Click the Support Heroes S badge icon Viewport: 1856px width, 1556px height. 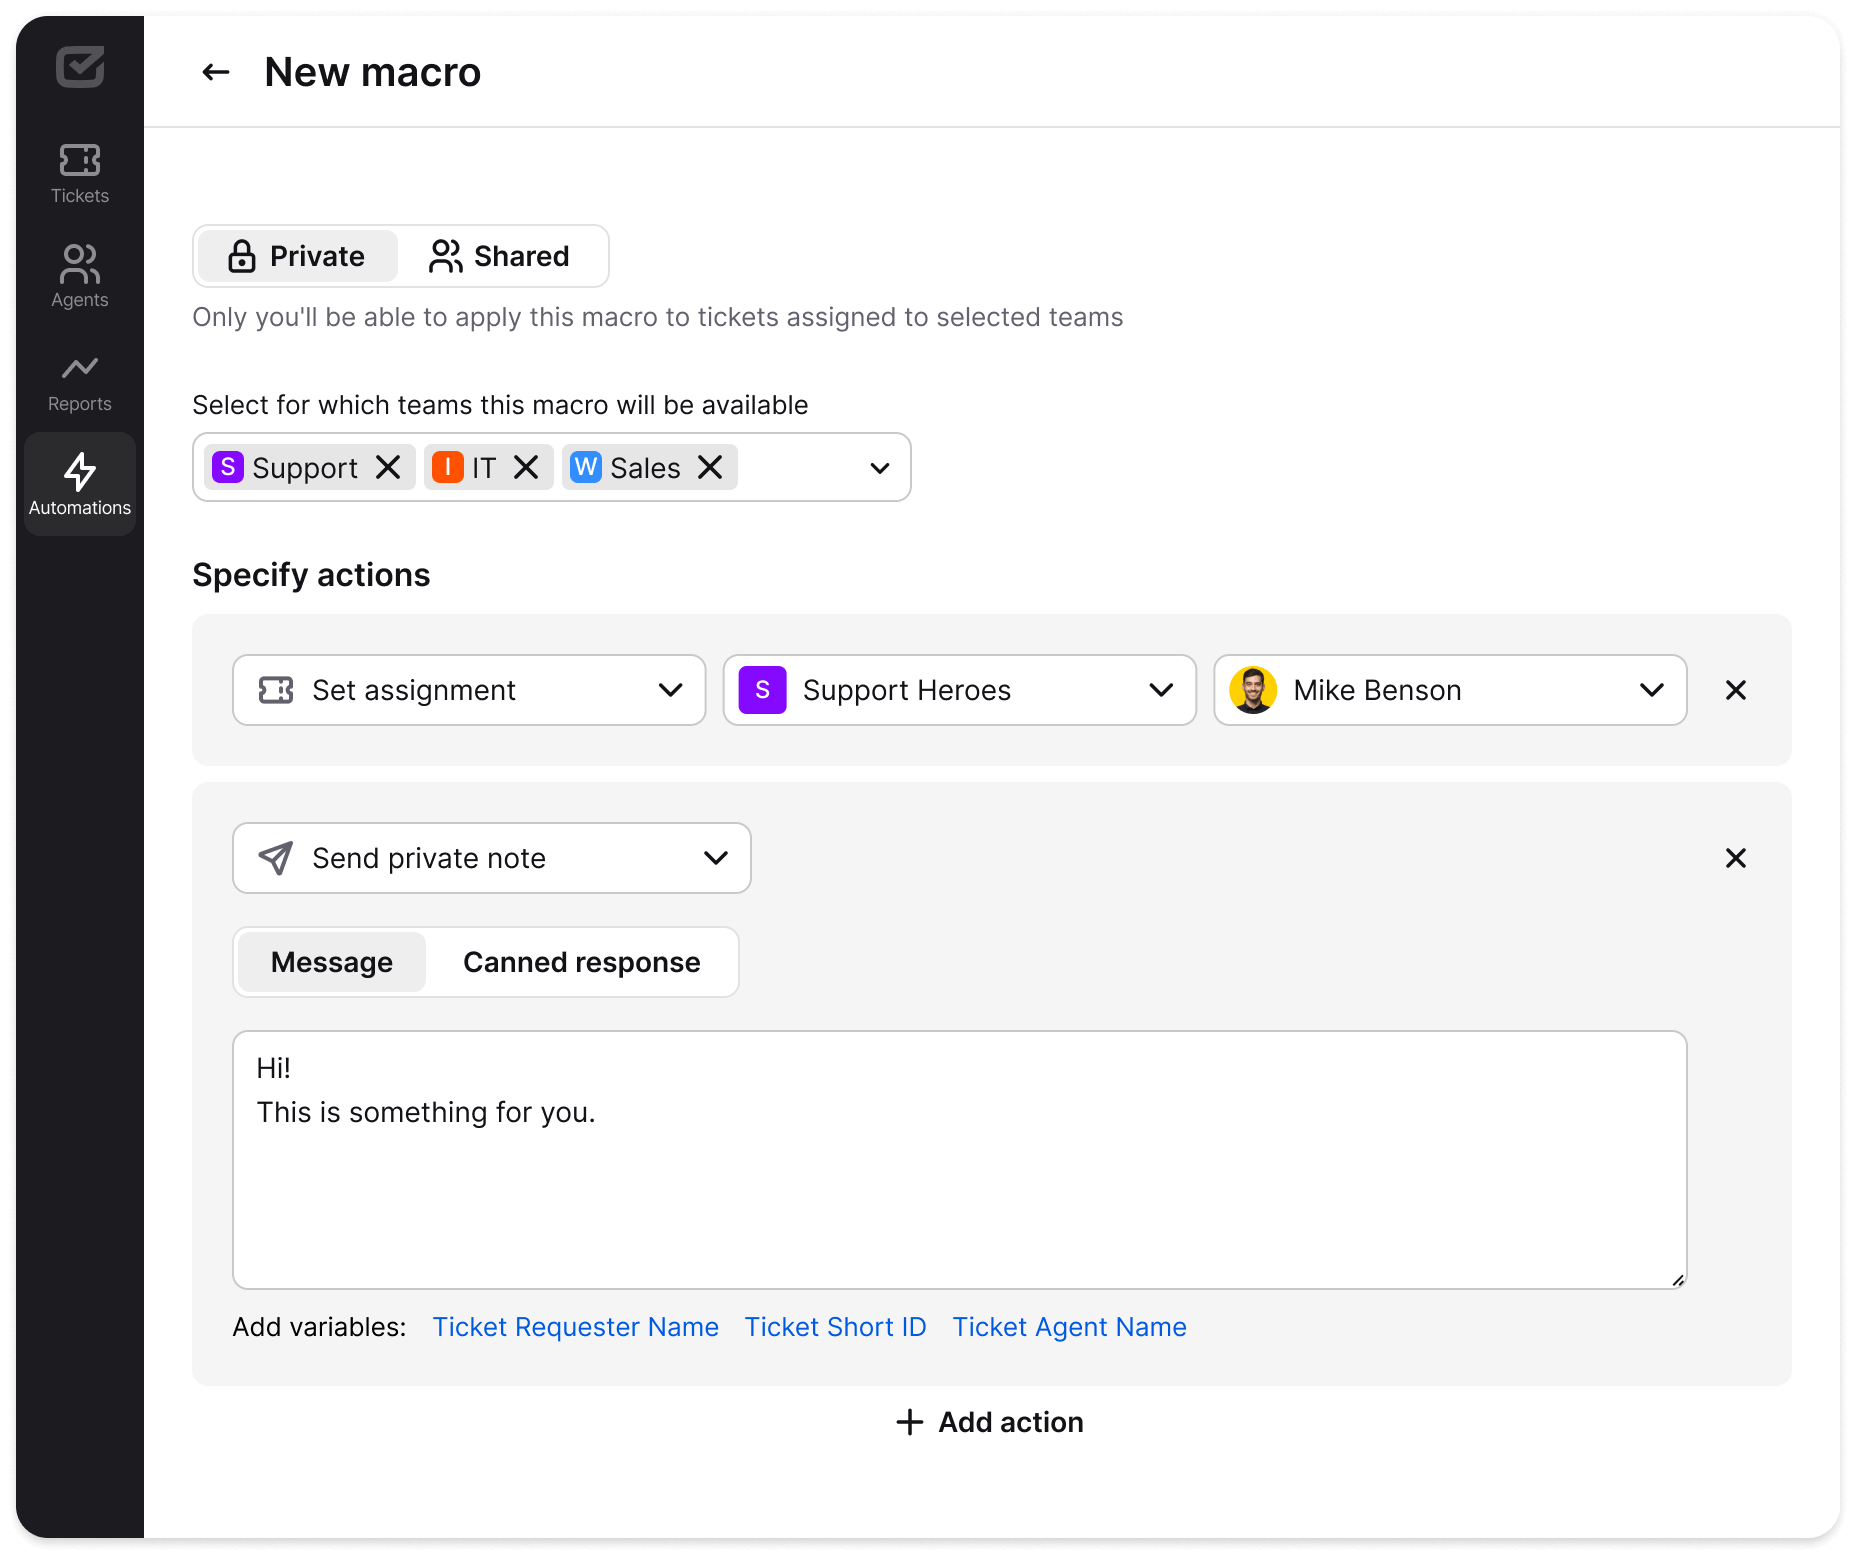[x=763, y=690]
